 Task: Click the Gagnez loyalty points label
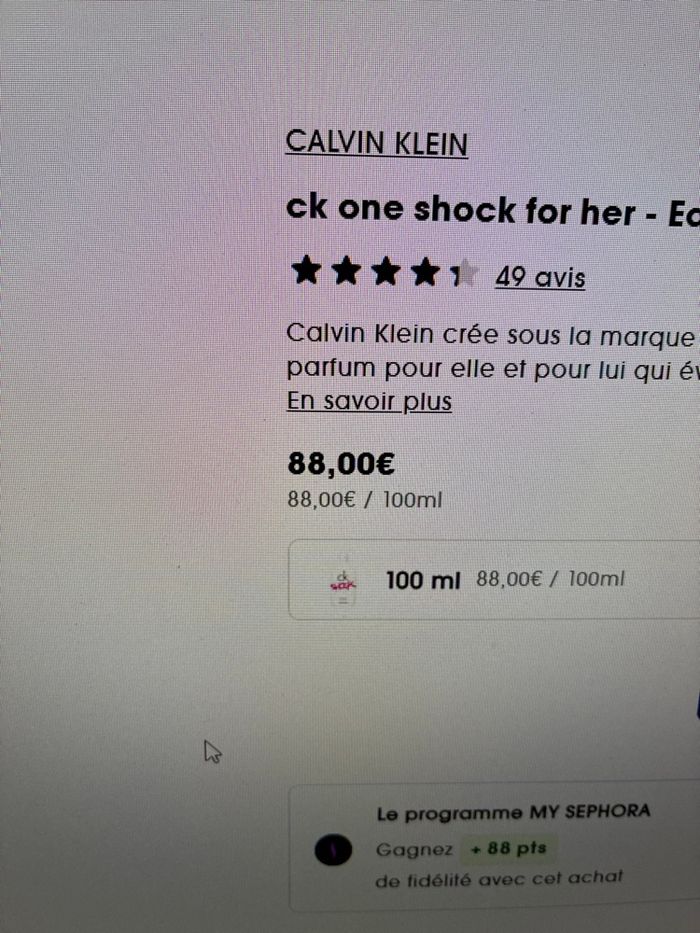(414, 850)
